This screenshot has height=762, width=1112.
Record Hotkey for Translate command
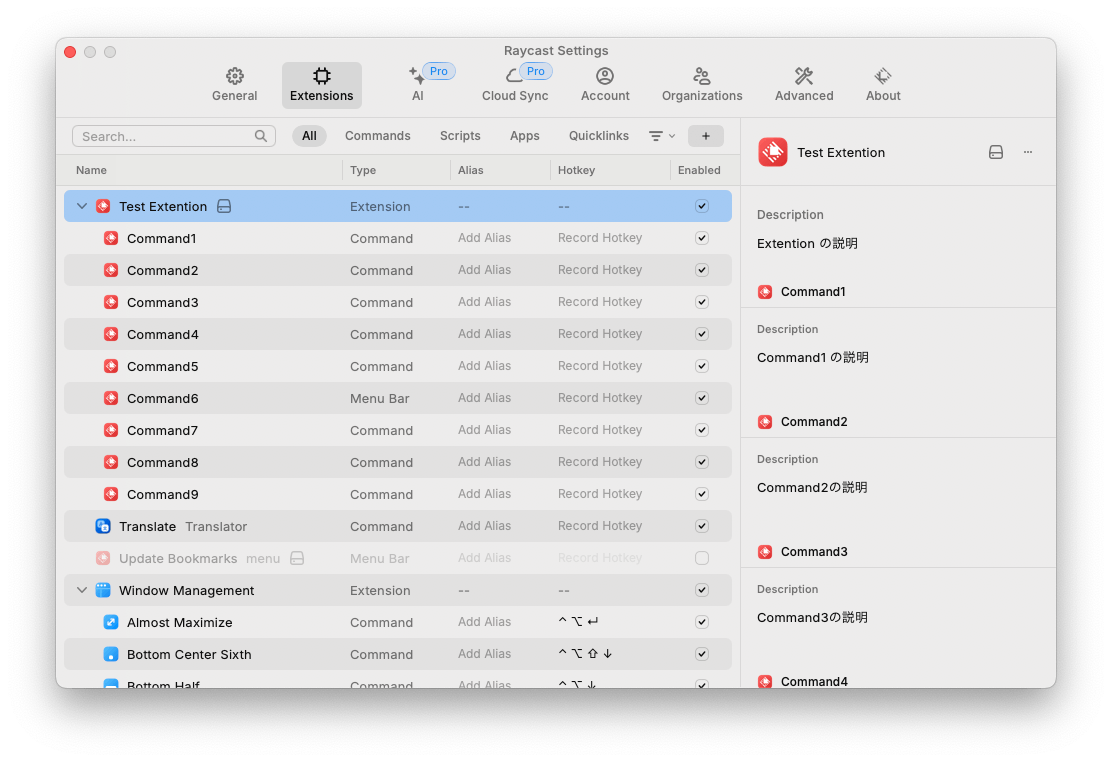tap(600, 525)
